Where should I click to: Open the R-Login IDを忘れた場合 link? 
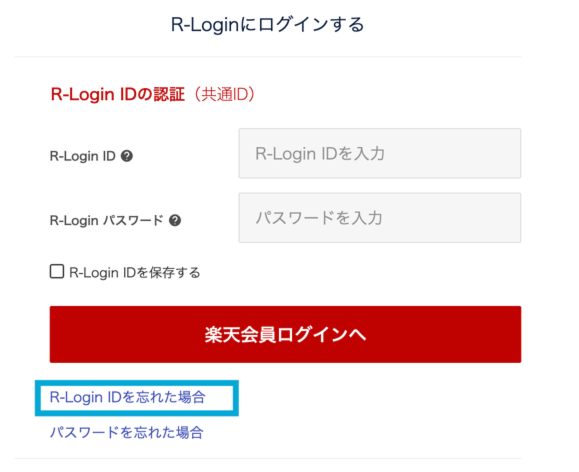click(127, 397)
